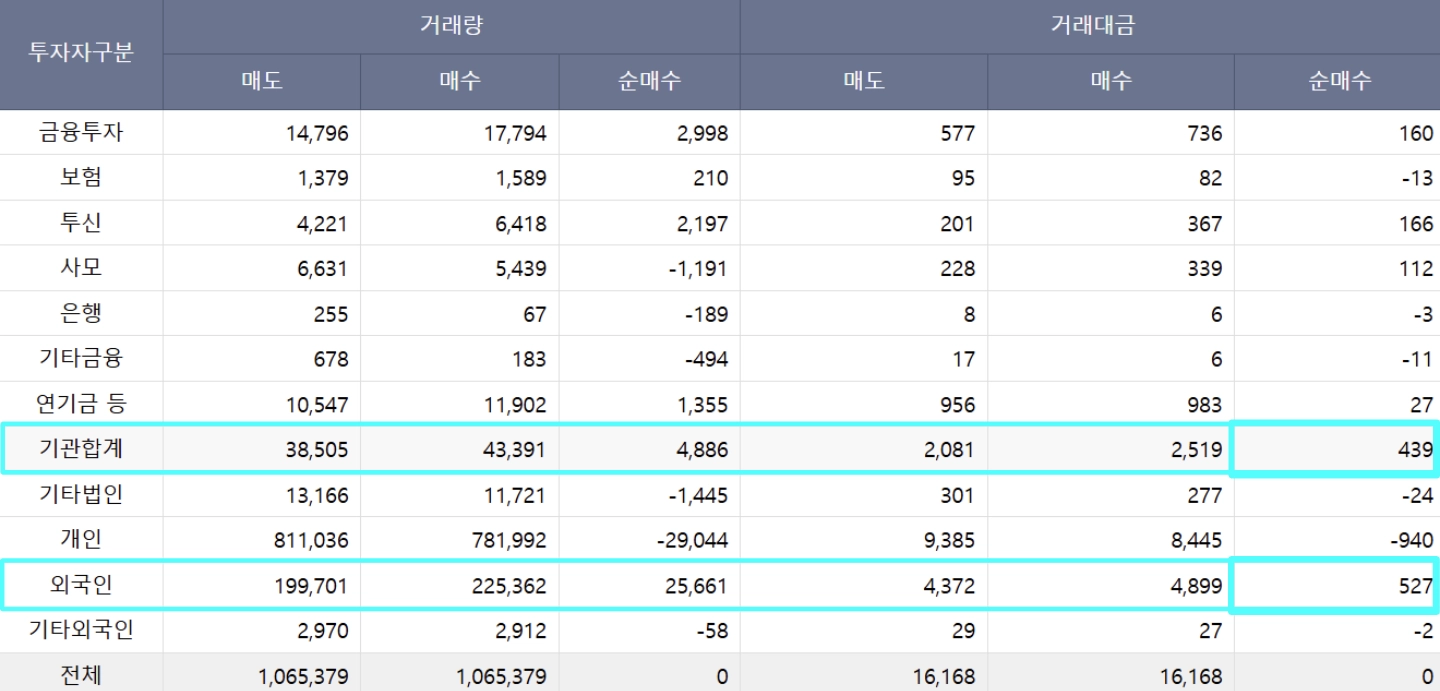Click the 외국인 row label
The height and width of the screenshot is (691, 1440).
pyautogui.click(x=81, y=585)
